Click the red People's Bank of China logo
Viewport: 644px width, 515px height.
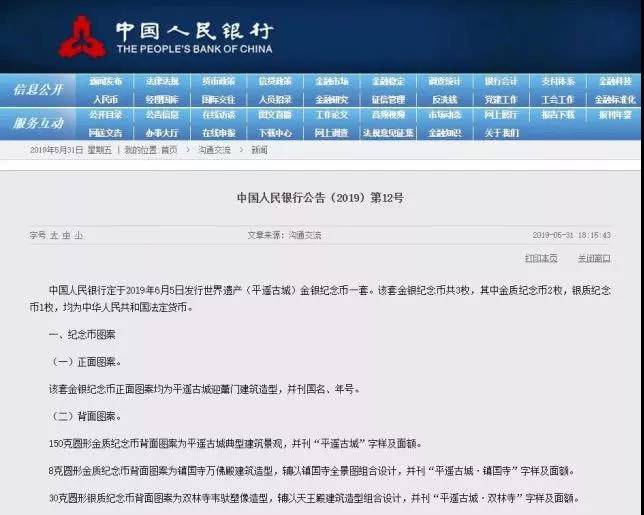pyautogui.click(x=82, y=37)
